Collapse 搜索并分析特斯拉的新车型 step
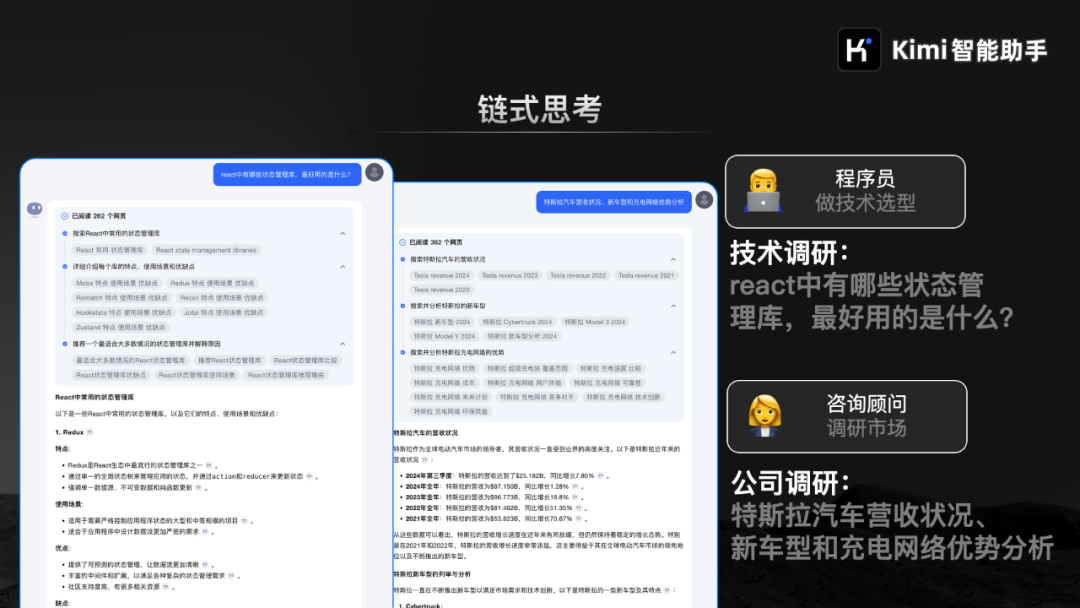Screen dimensions: 1080x608 673,306
